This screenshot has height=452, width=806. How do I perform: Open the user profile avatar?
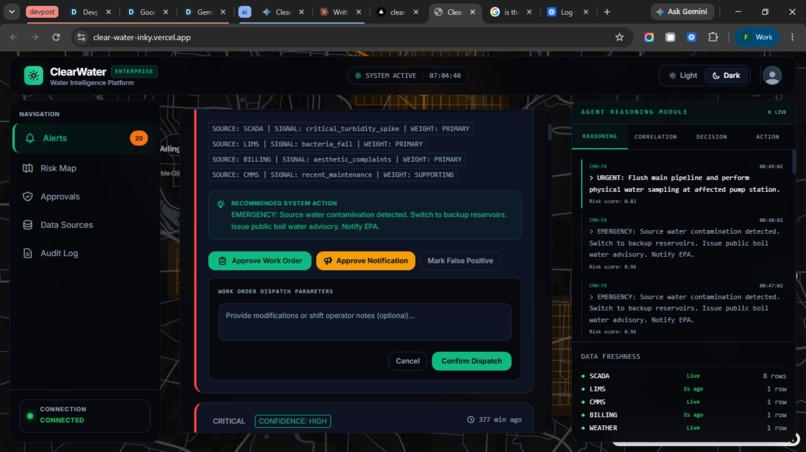coord(772,76)
